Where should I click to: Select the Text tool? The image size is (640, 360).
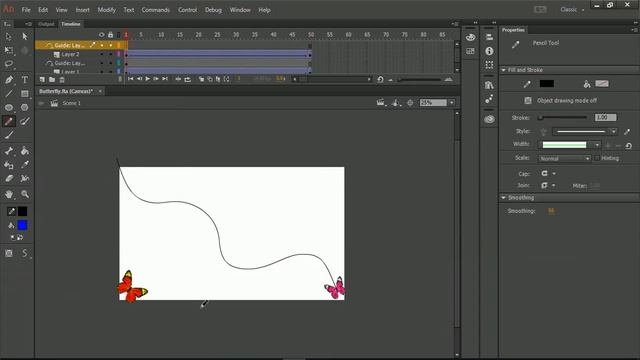tap(24, 80)
